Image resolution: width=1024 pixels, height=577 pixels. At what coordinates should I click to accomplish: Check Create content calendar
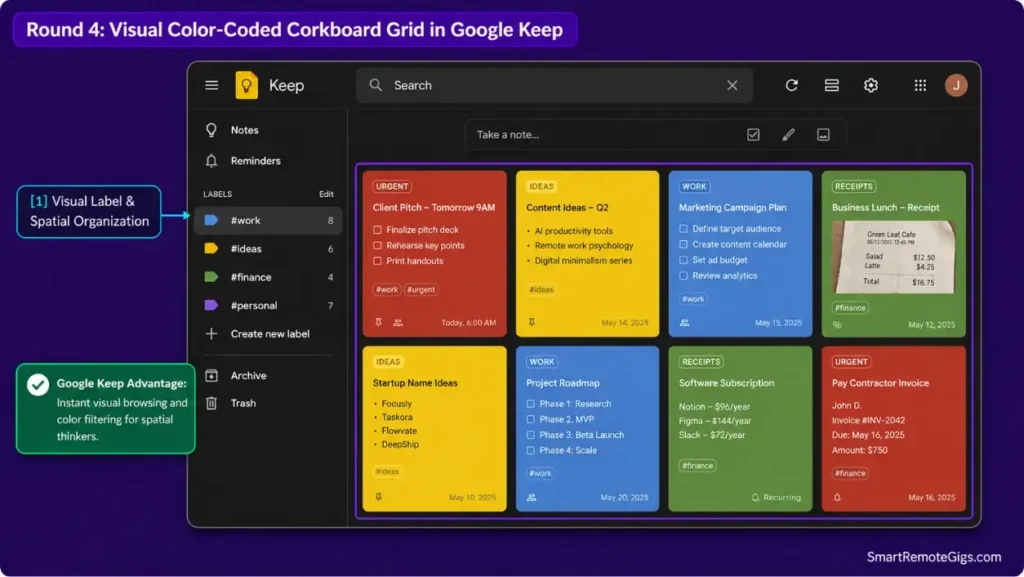tap(683, 244)
